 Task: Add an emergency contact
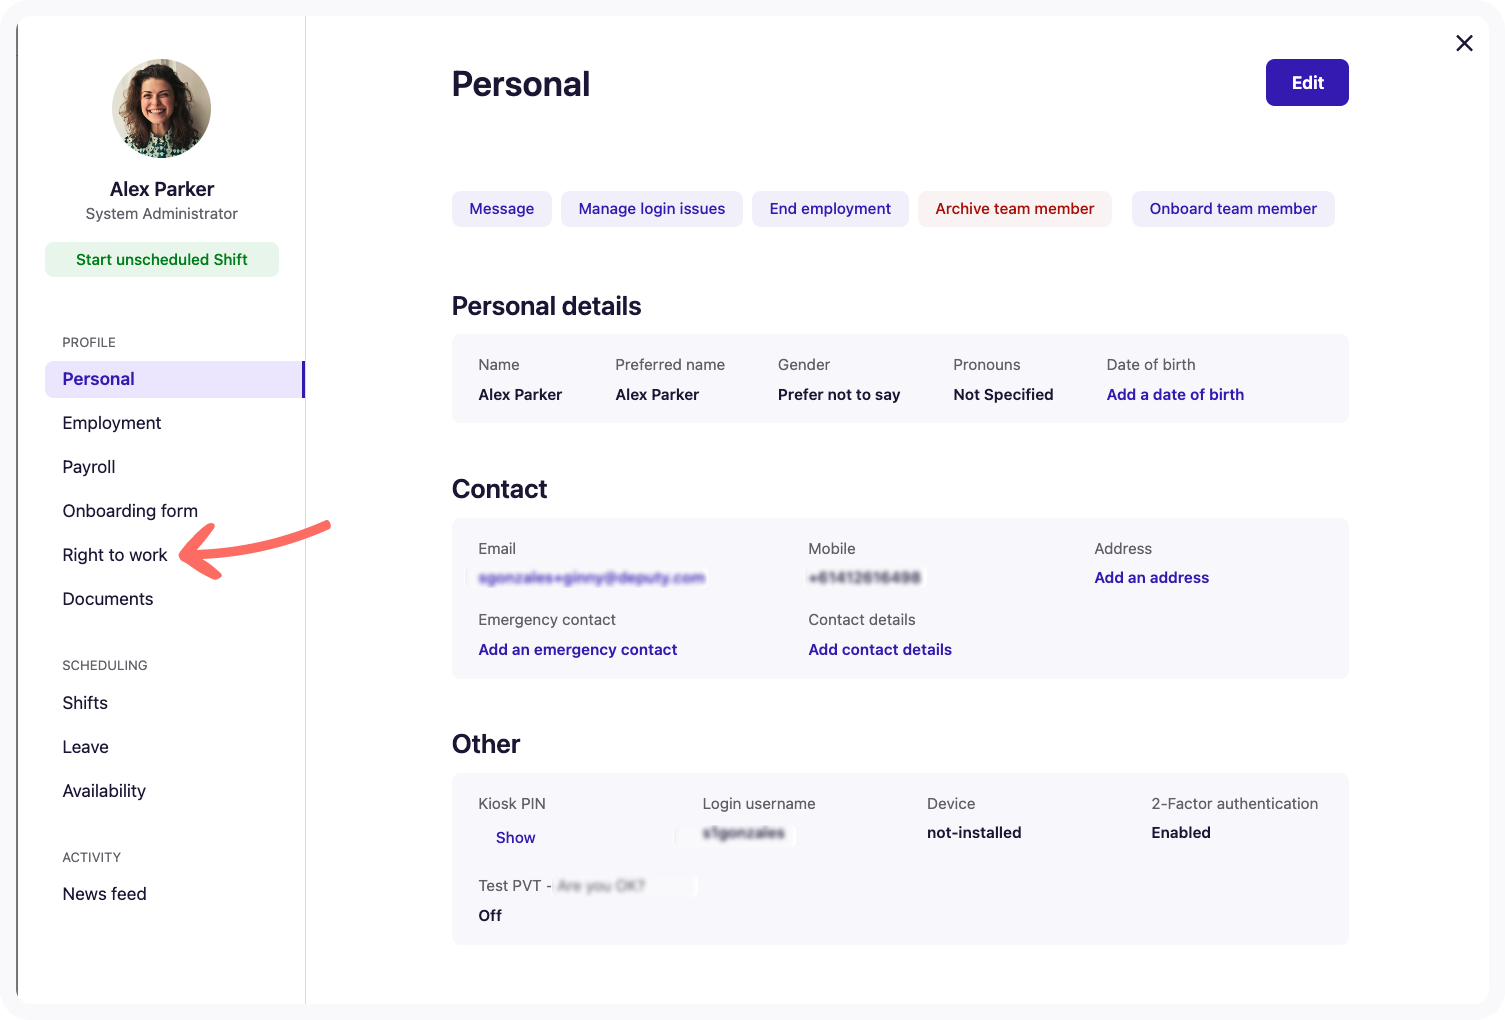(577, 650)
